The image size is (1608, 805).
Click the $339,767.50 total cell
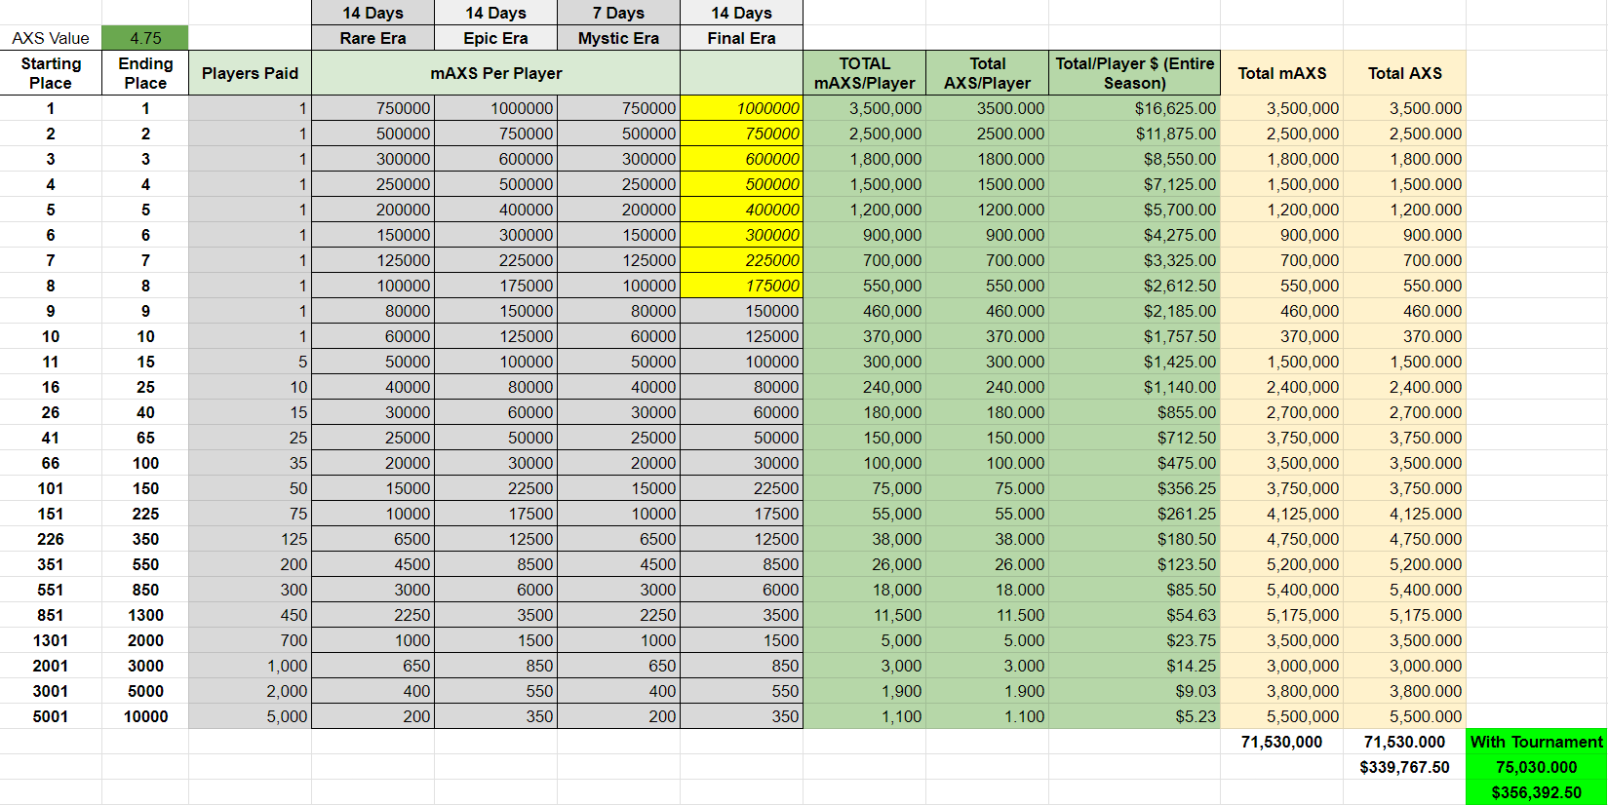point(1405,767)
